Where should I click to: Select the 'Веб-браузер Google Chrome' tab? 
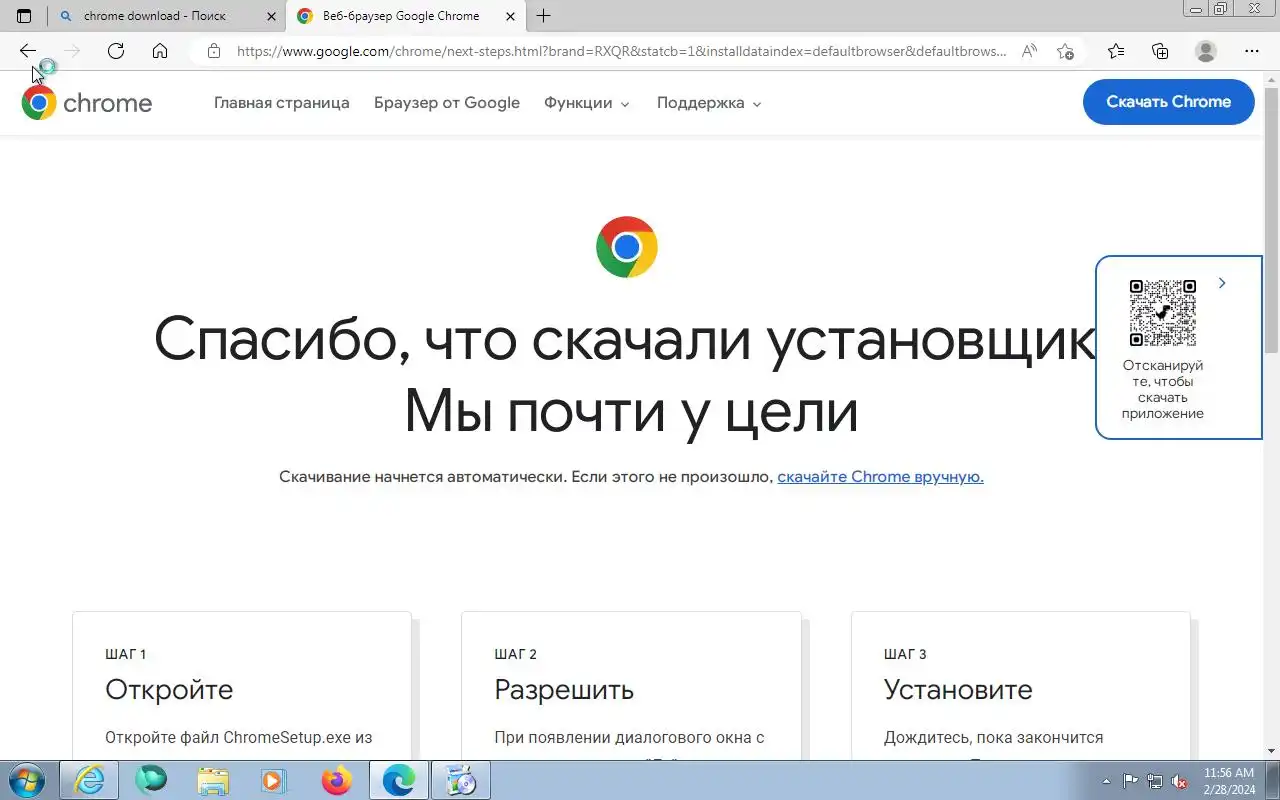[405, 16]
